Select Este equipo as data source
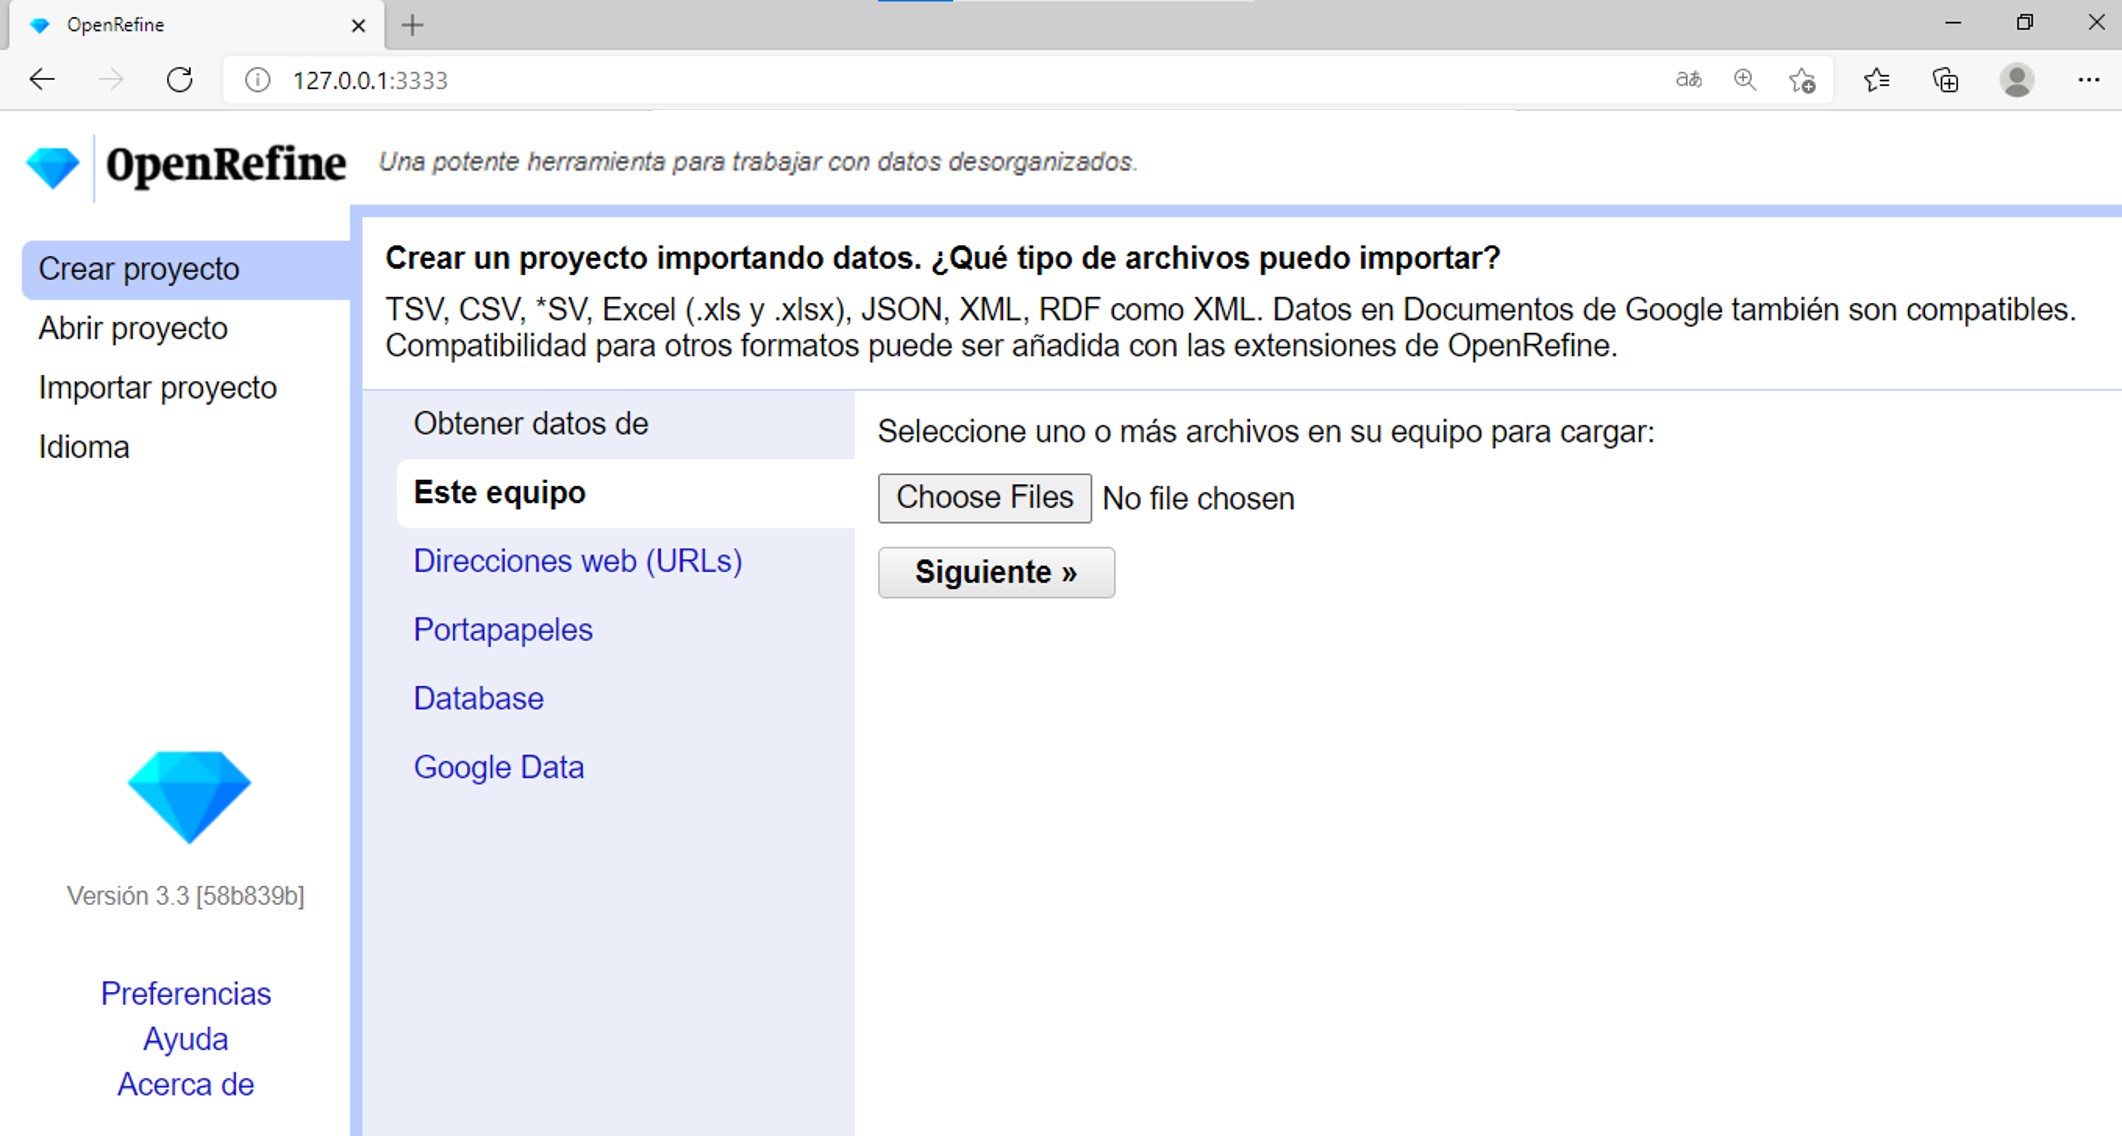This screenshot has height=1136, width=2122. (626, 493)
